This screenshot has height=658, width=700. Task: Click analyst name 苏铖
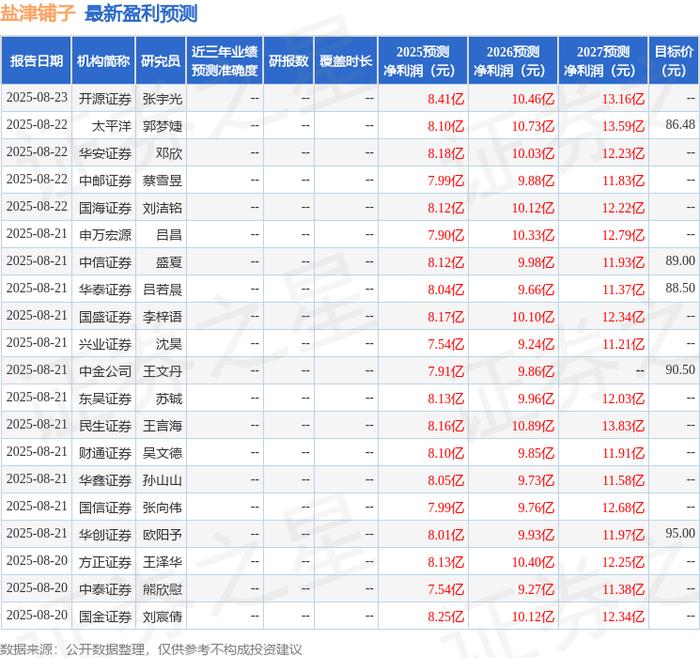click(169, 398)
